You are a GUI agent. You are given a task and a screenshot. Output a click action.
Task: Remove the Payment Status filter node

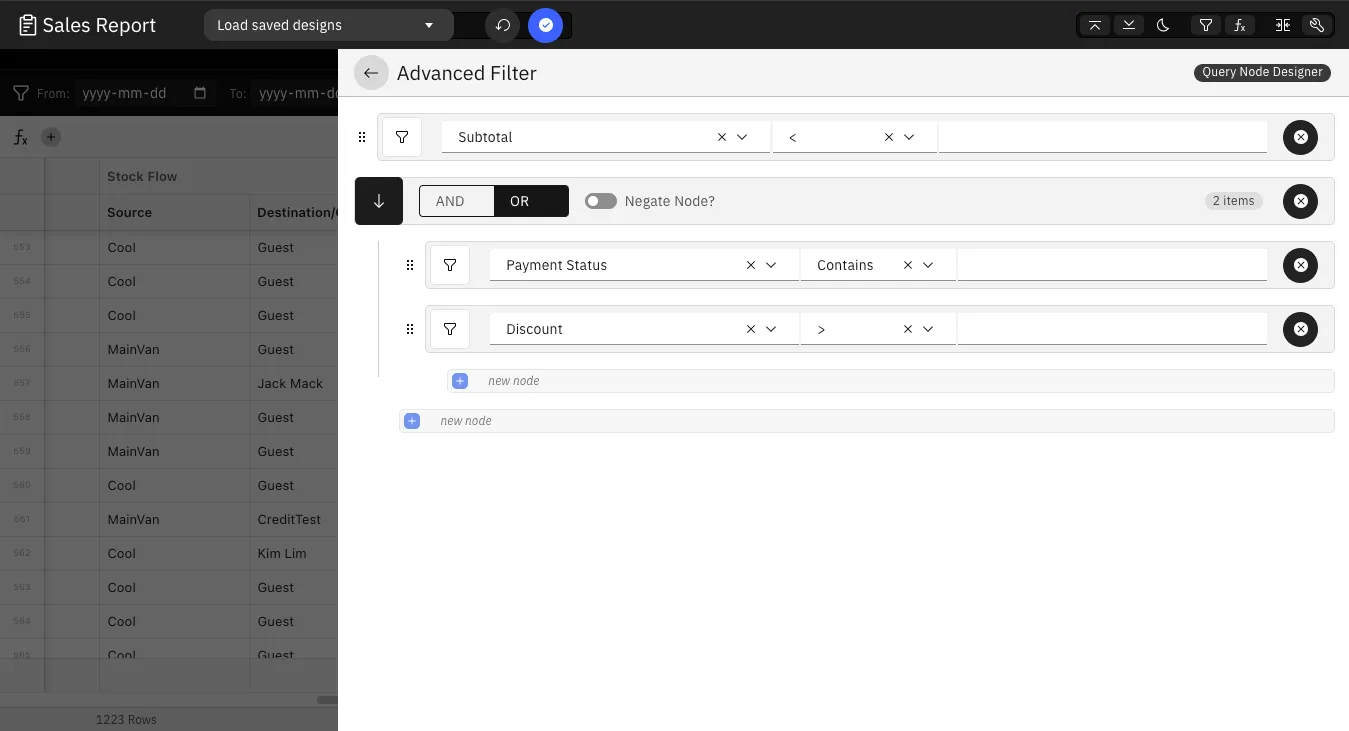click(x=1300, y=265)
